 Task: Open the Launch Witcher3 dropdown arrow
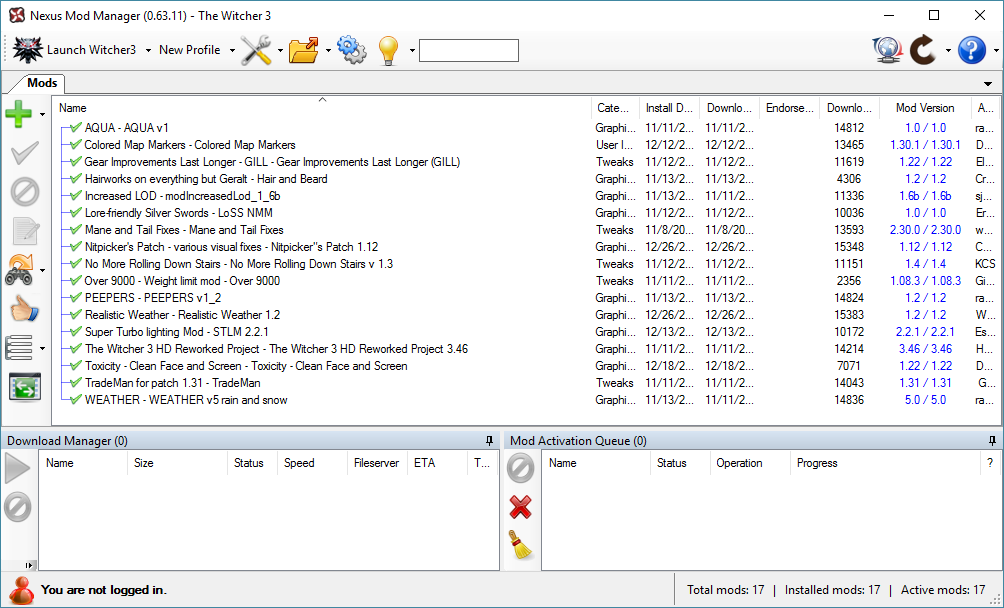coord(148,50)
